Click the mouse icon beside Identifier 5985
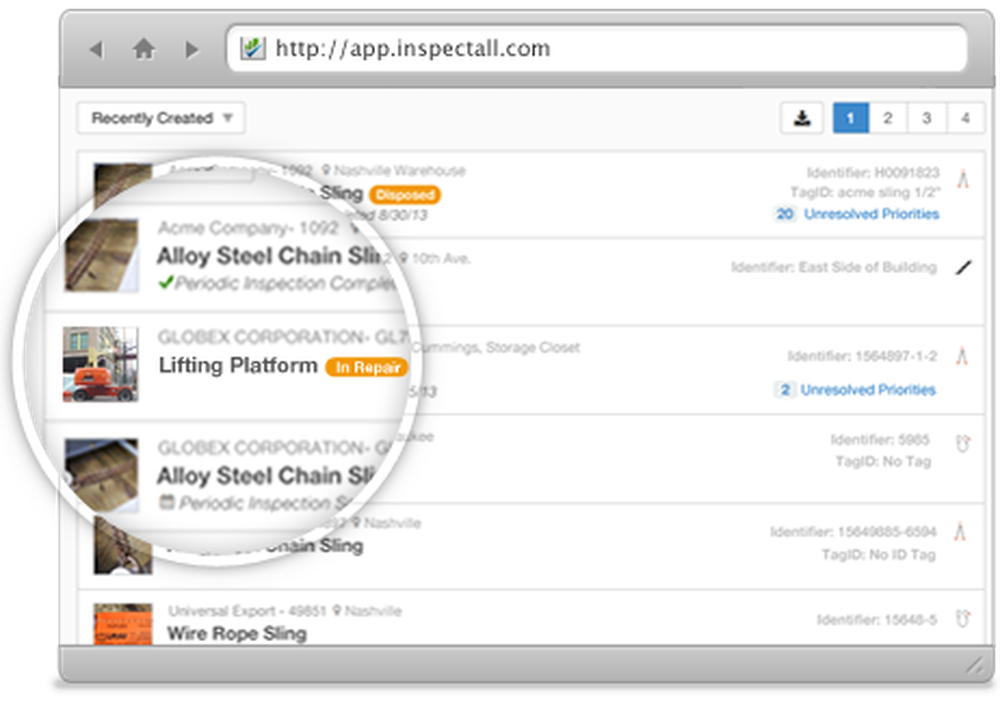 pyautogui.click(x=963, y=443)
